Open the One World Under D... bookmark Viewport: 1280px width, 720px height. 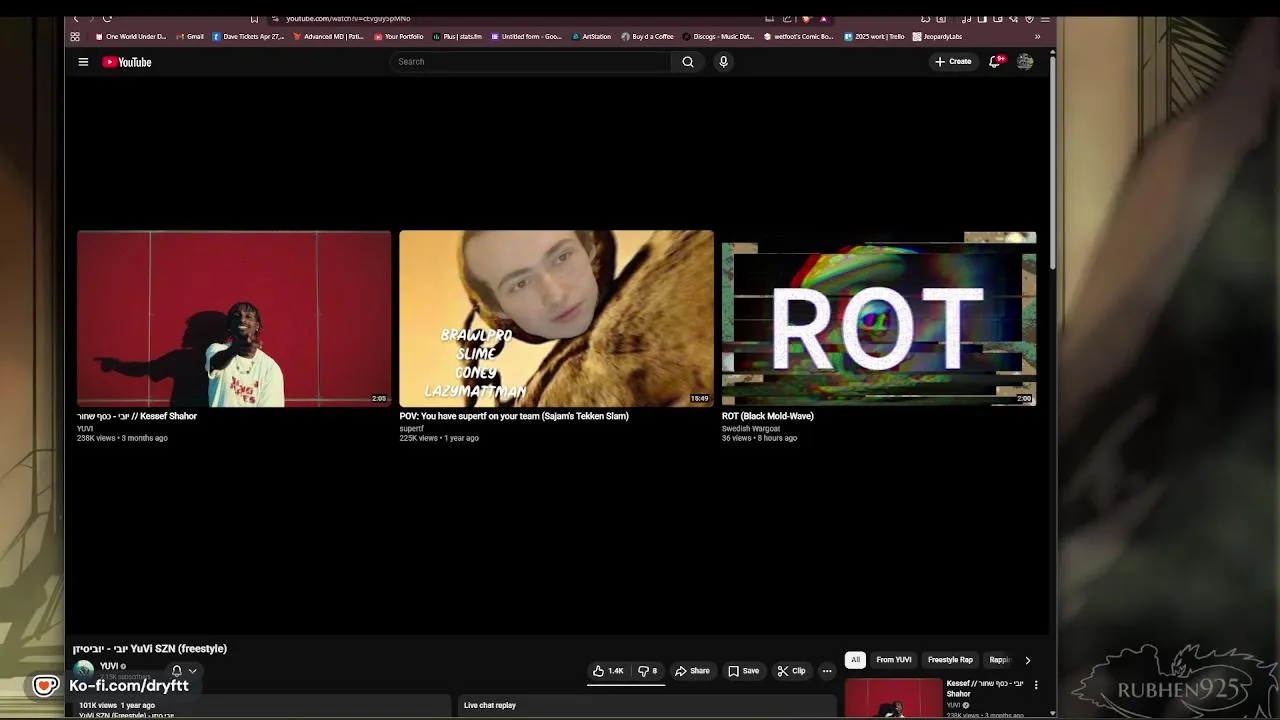131,37
